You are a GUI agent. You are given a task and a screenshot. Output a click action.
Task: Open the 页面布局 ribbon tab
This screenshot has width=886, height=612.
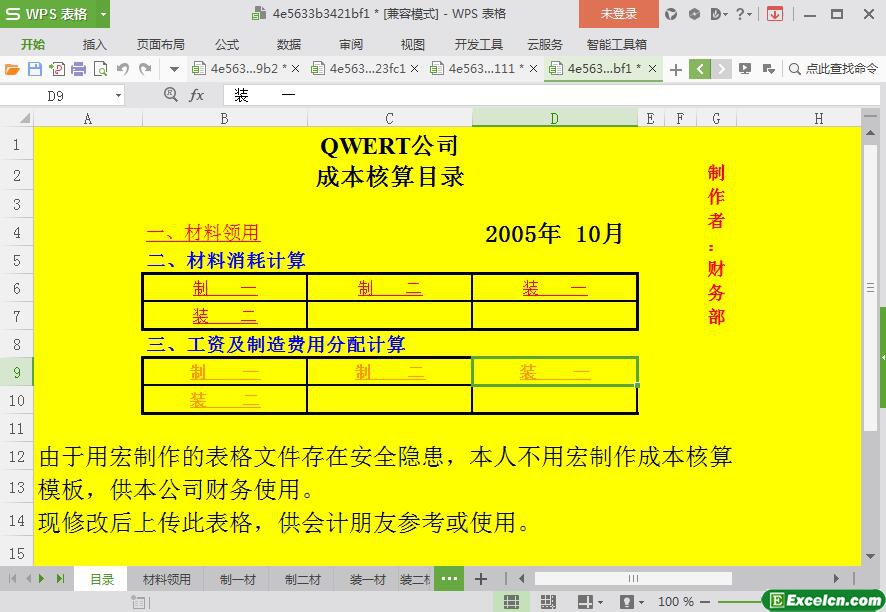click(x=160, y=45)
